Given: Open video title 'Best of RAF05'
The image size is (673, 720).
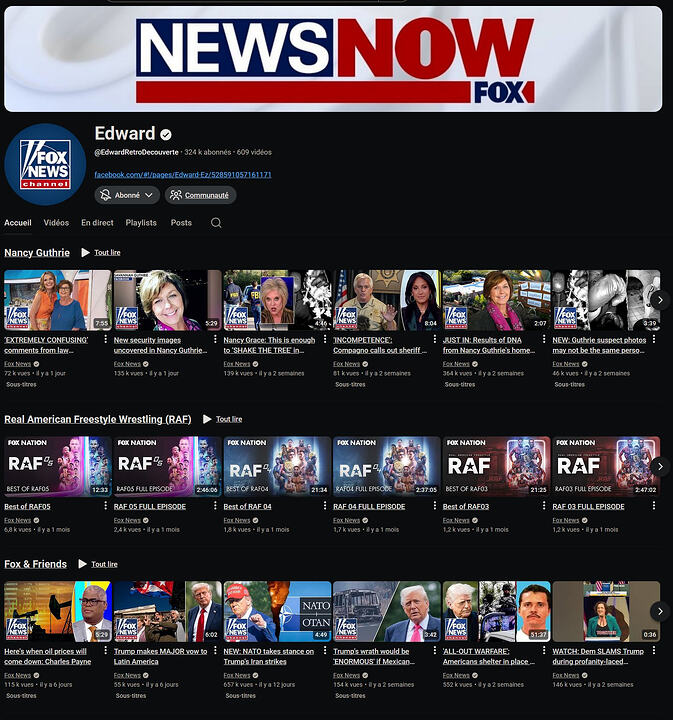Looking at the screenshot, I should tap(28, 506).
